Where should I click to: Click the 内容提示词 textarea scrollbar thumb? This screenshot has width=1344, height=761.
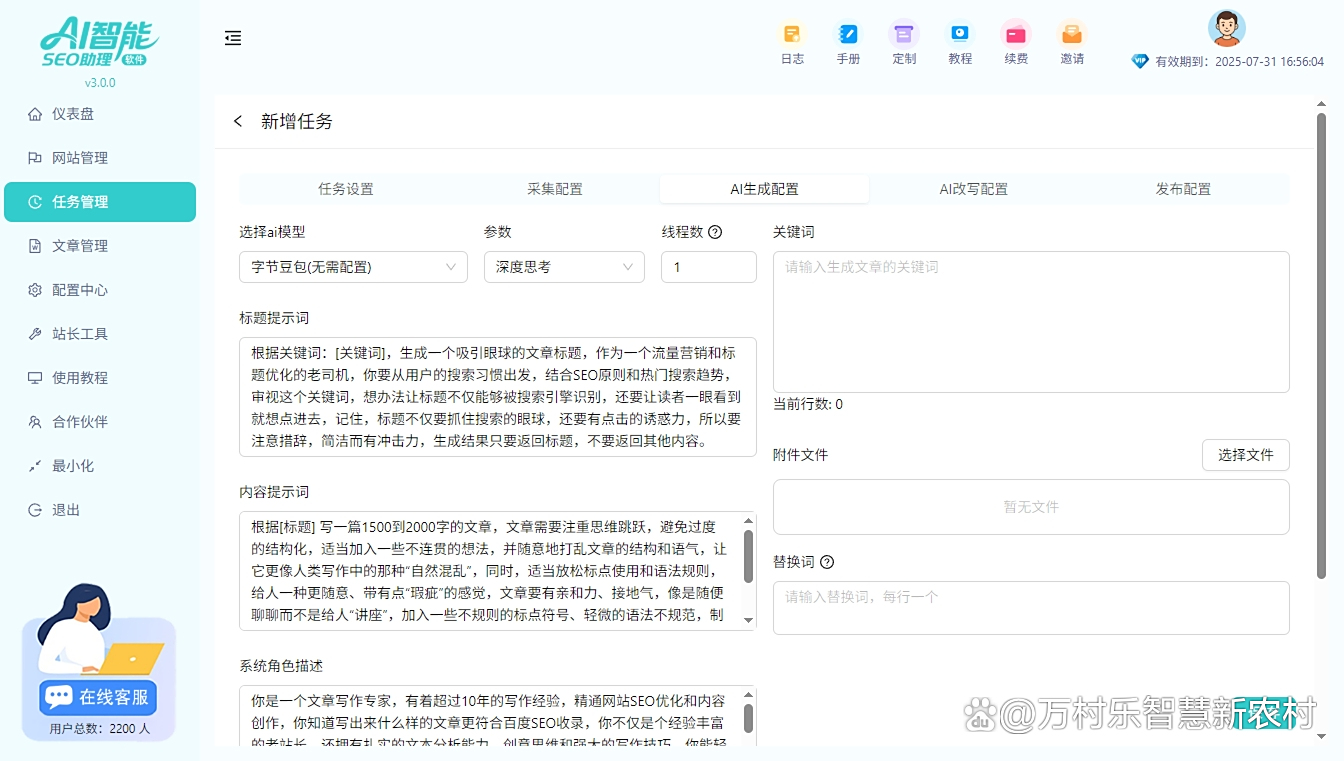coord(749,557)
